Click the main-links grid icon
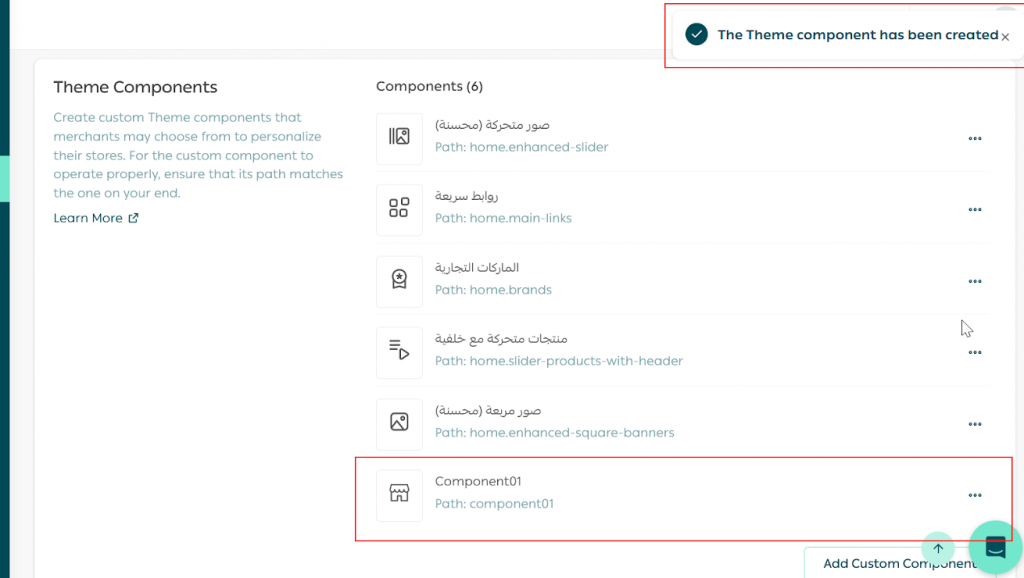 (x=399, y=209)
